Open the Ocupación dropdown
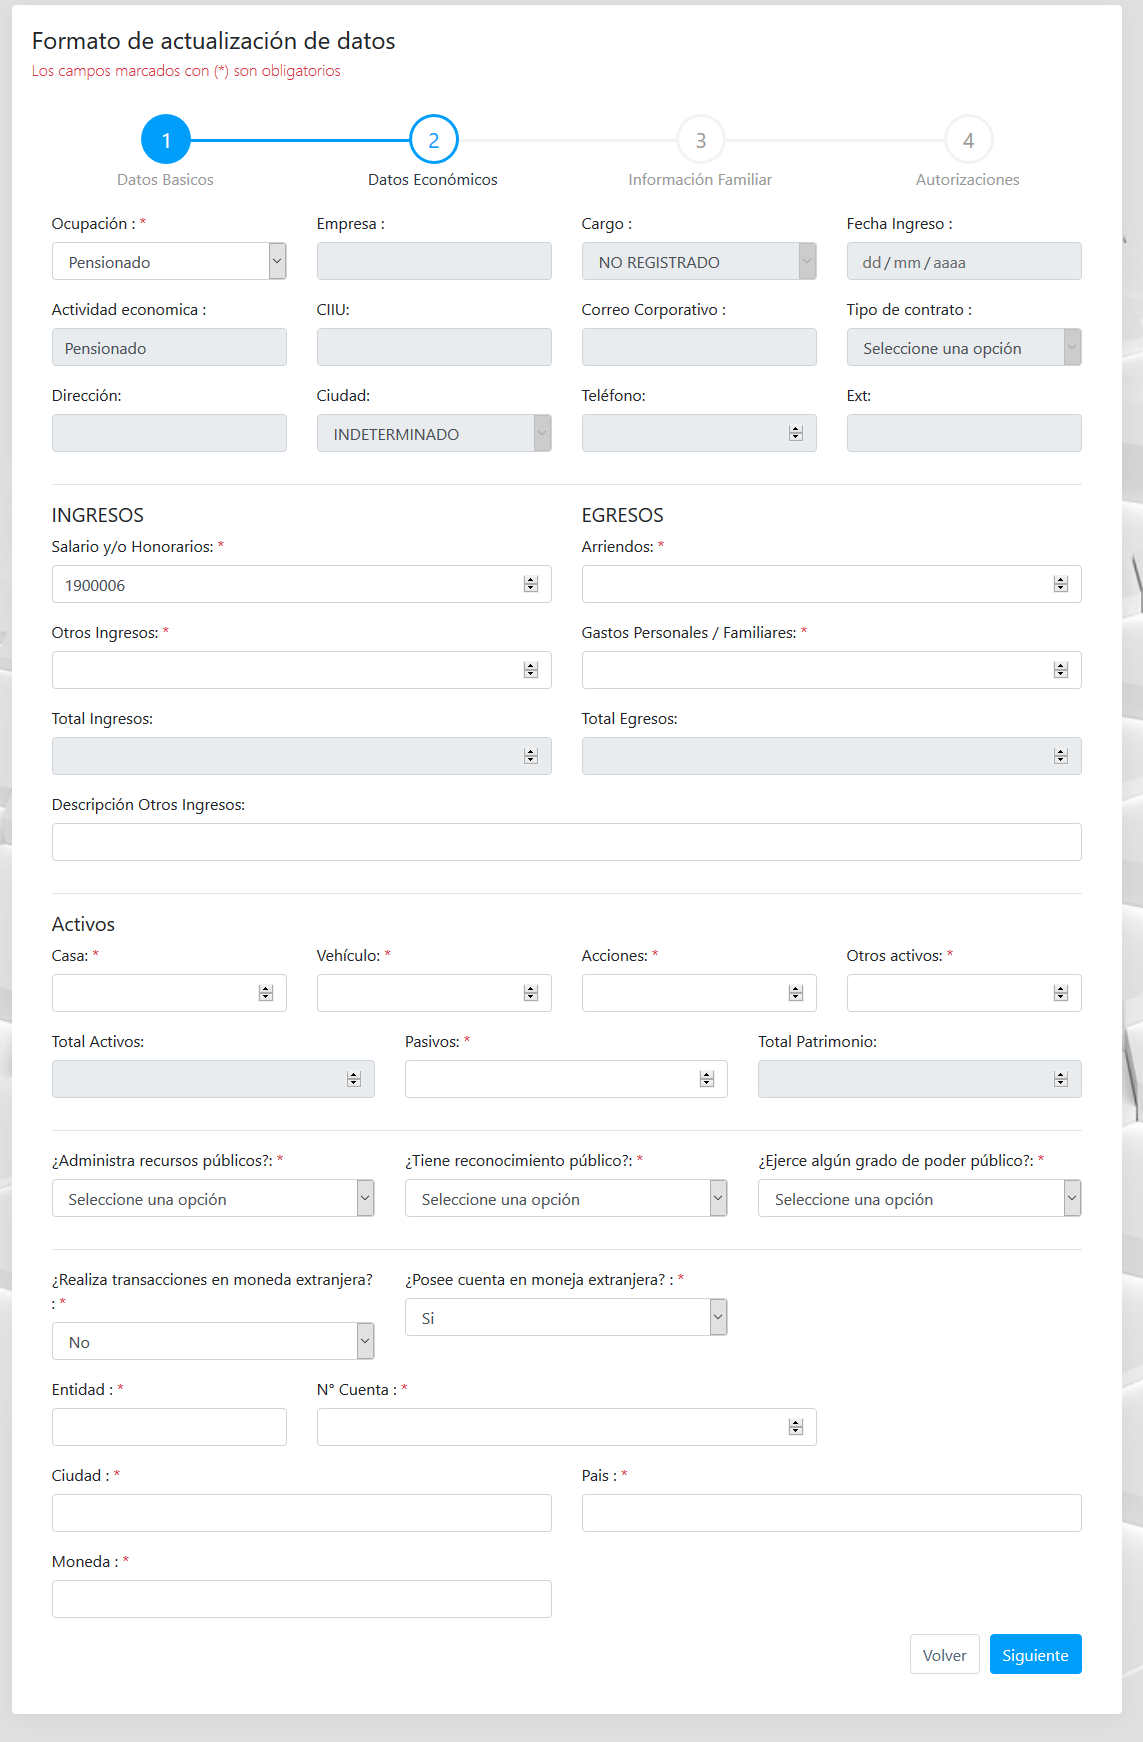This screenshot has width=1143, height=1742. (x=168, y=262)
